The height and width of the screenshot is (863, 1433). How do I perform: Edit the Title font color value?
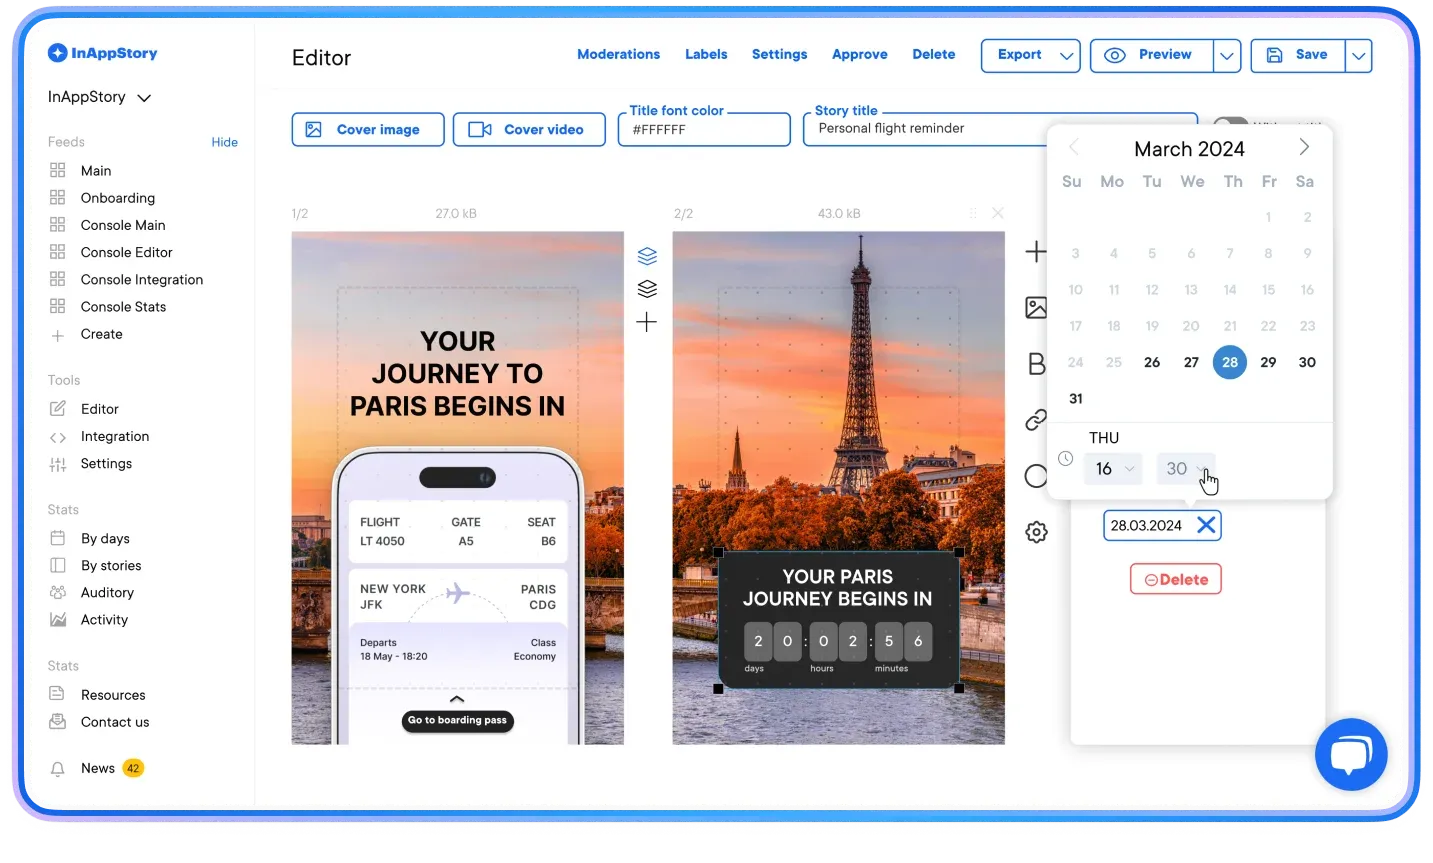tap(703, 129)
